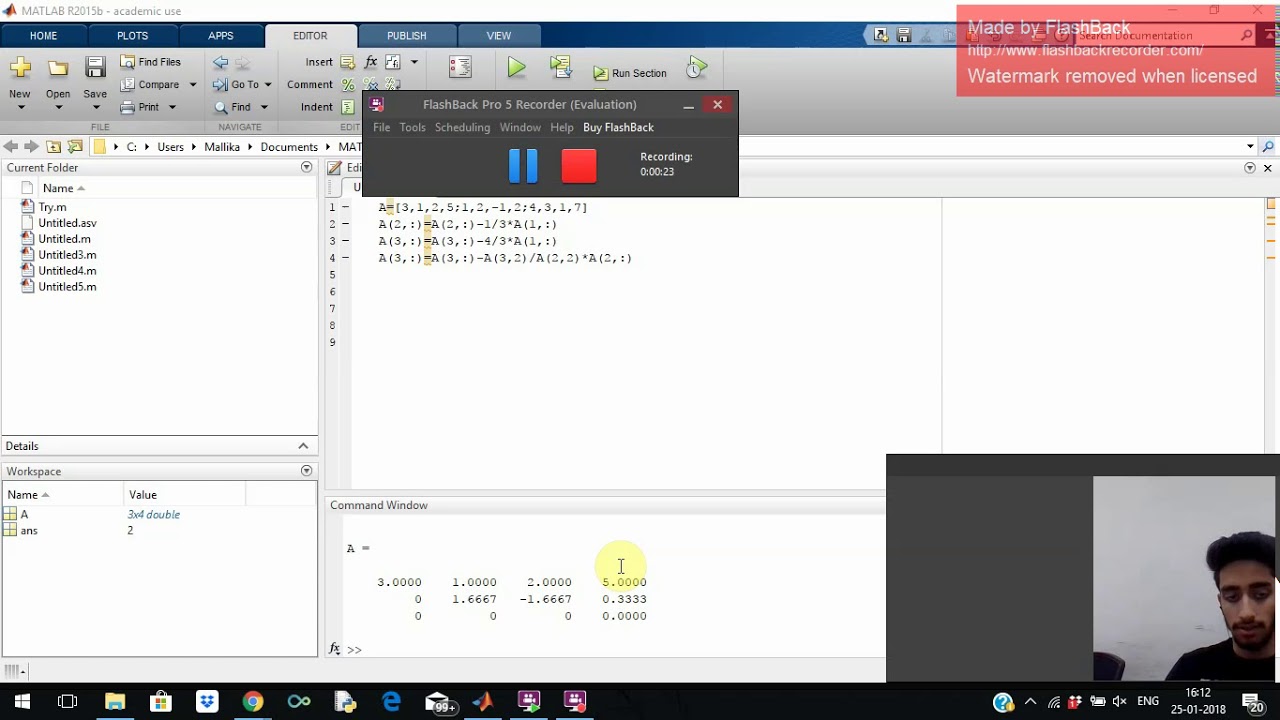This screenshot has height=720, width=1280.
Task: Select variable A in Workspace
Action: coord(24,514)
